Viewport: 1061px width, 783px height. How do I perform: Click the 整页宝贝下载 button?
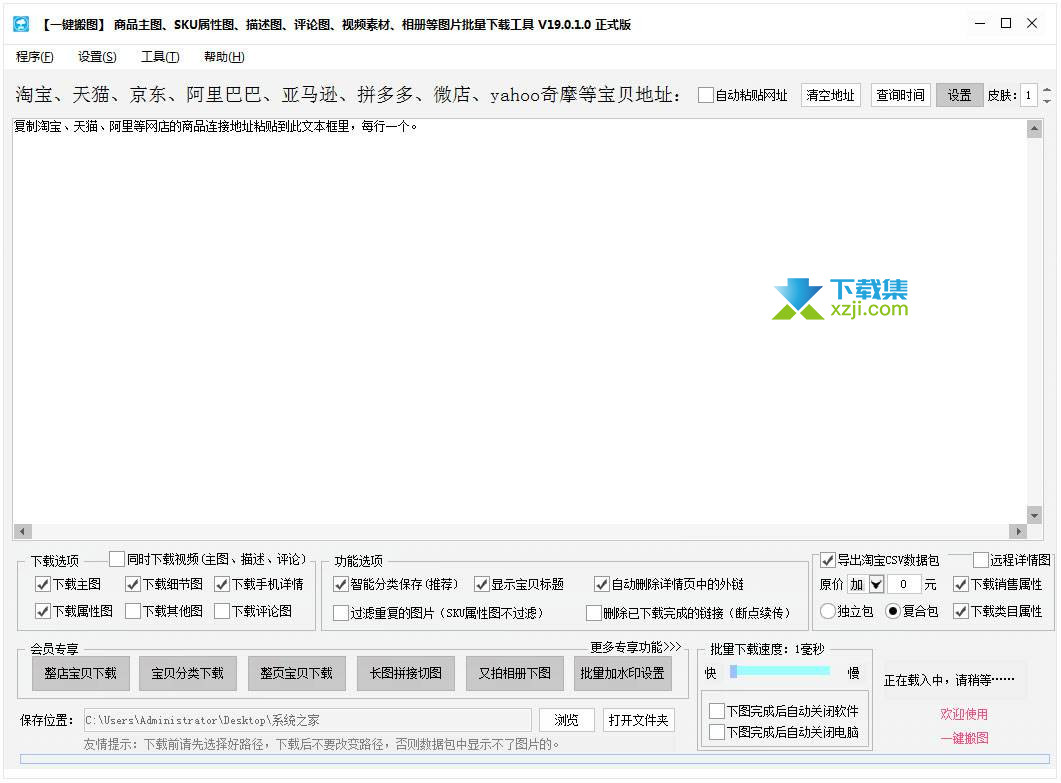pos(296,673)
